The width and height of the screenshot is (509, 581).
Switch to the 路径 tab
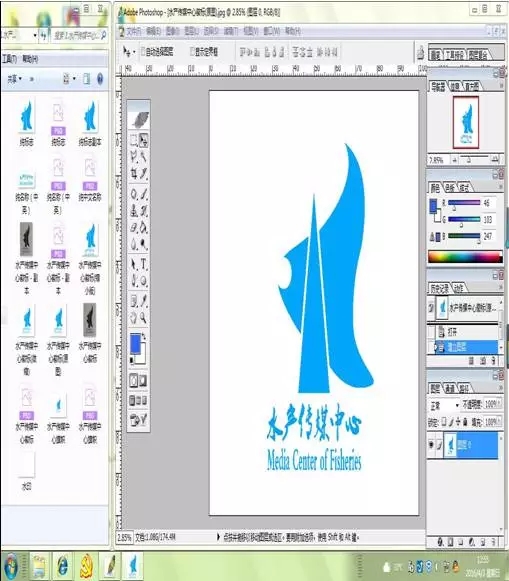pos(464,388)
